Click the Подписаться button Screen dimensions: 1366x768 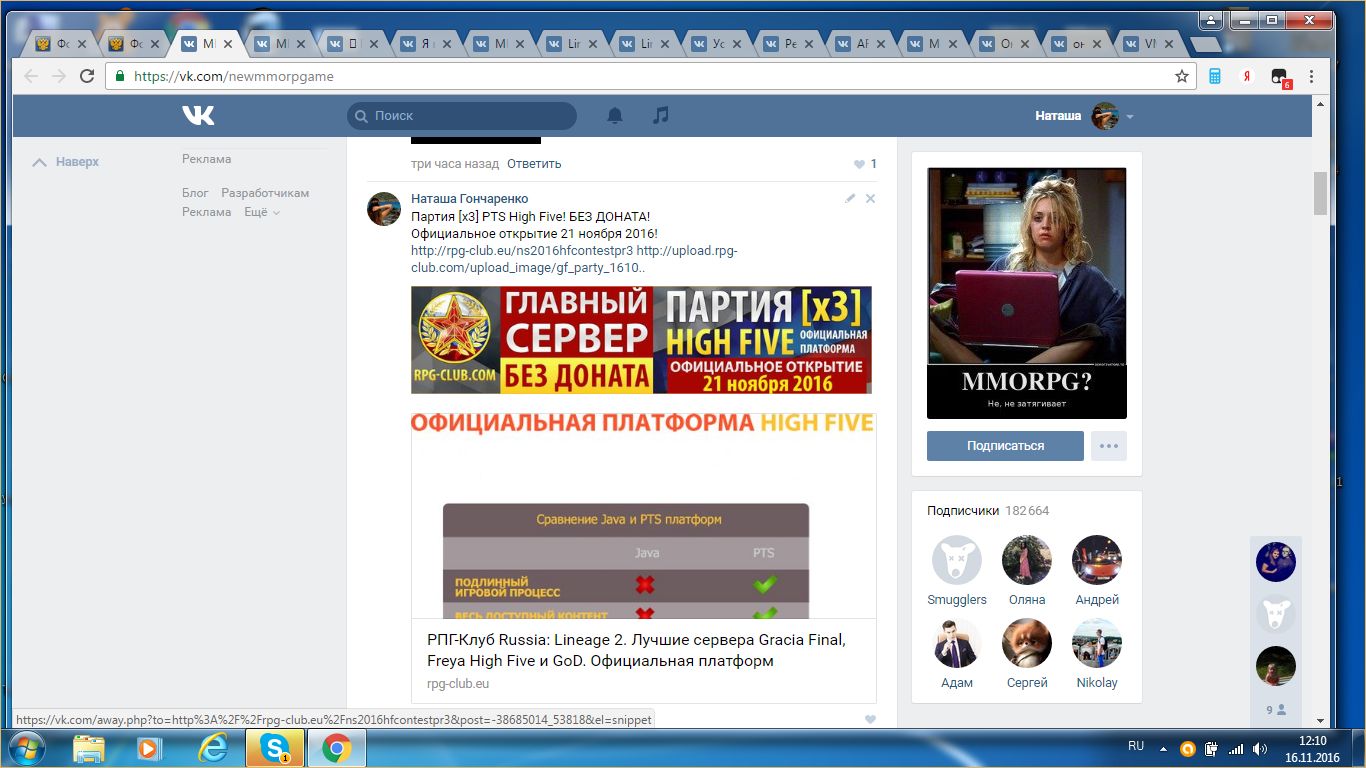pos(1005,446)
